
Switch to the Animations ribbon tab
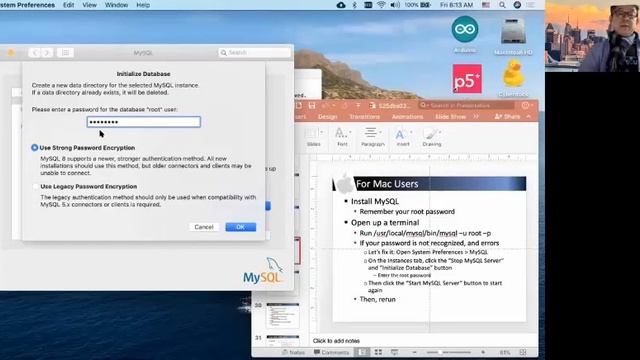[407, 117]
